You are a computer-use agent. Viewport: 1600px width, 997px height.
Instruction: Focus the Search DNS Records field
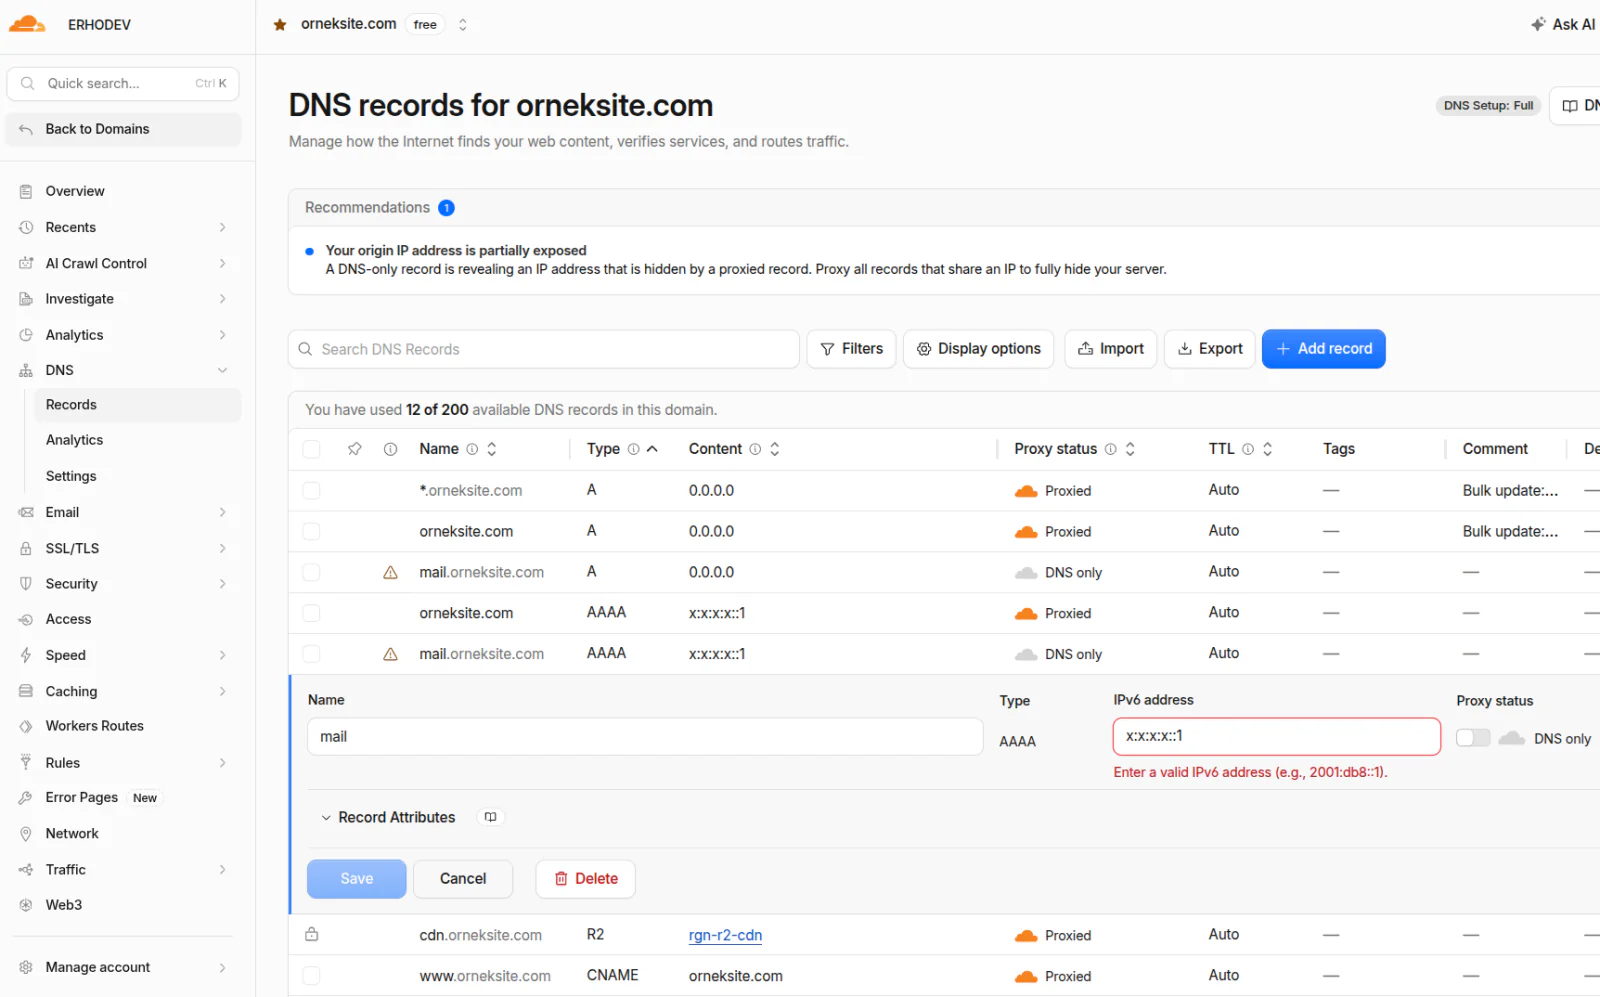click(x=544, y=349)
